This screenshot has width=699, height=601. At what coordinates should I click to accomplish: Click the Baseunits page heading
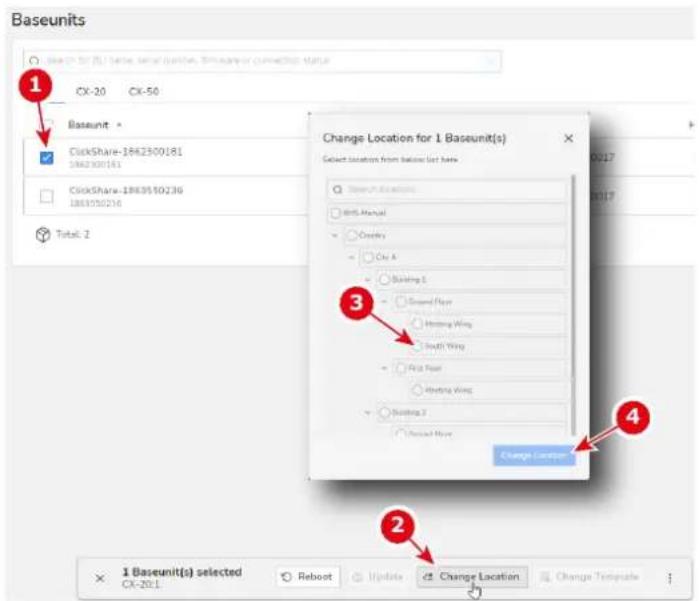[48, 20]
